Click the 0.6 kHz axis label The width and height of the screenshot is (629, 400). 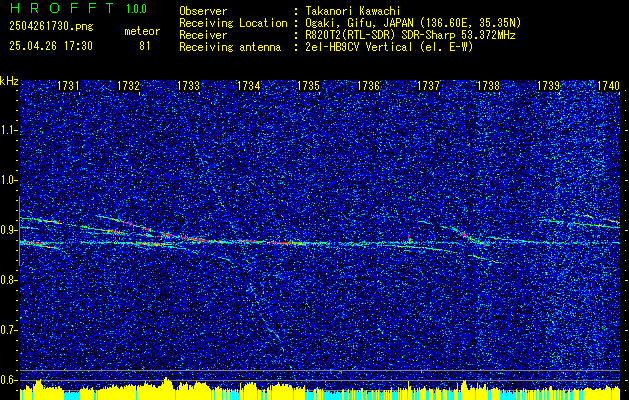click(8, 380)
